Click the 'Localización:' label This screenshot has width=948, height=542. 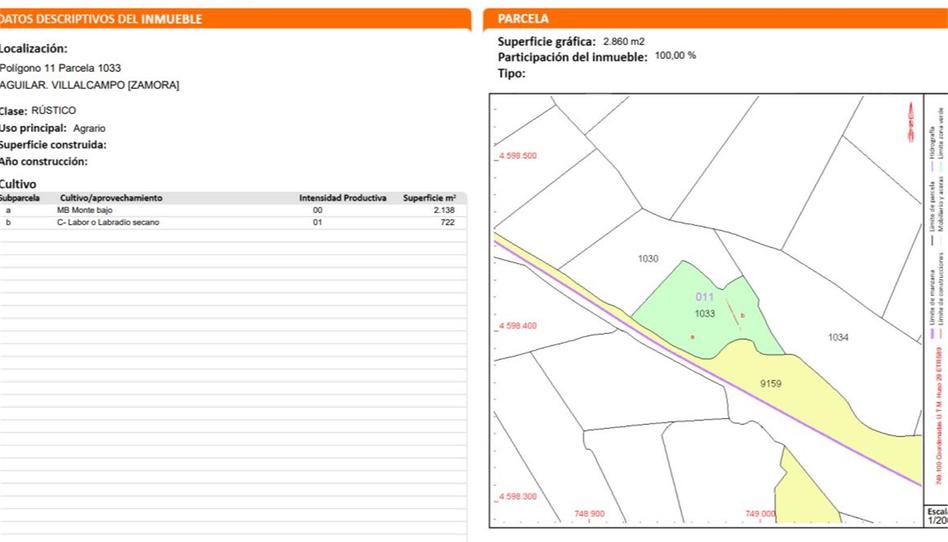click(34, 48)
